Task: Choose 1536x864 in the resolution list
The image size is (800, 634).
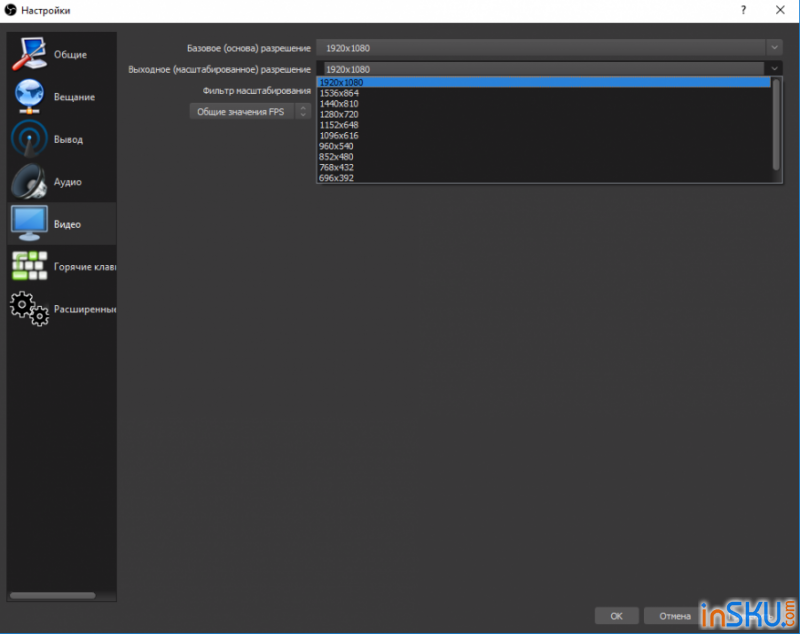Action: [x=543, y=93]
